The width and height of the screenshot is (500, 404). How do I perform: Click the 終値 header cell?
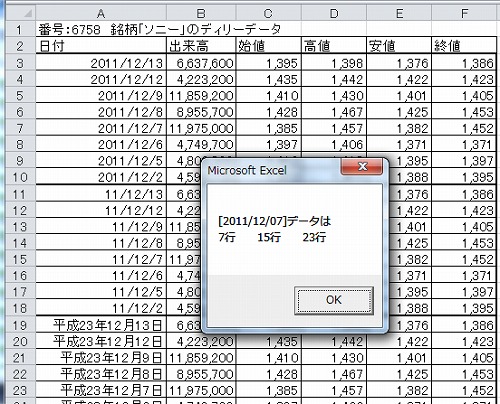[464, 46]
